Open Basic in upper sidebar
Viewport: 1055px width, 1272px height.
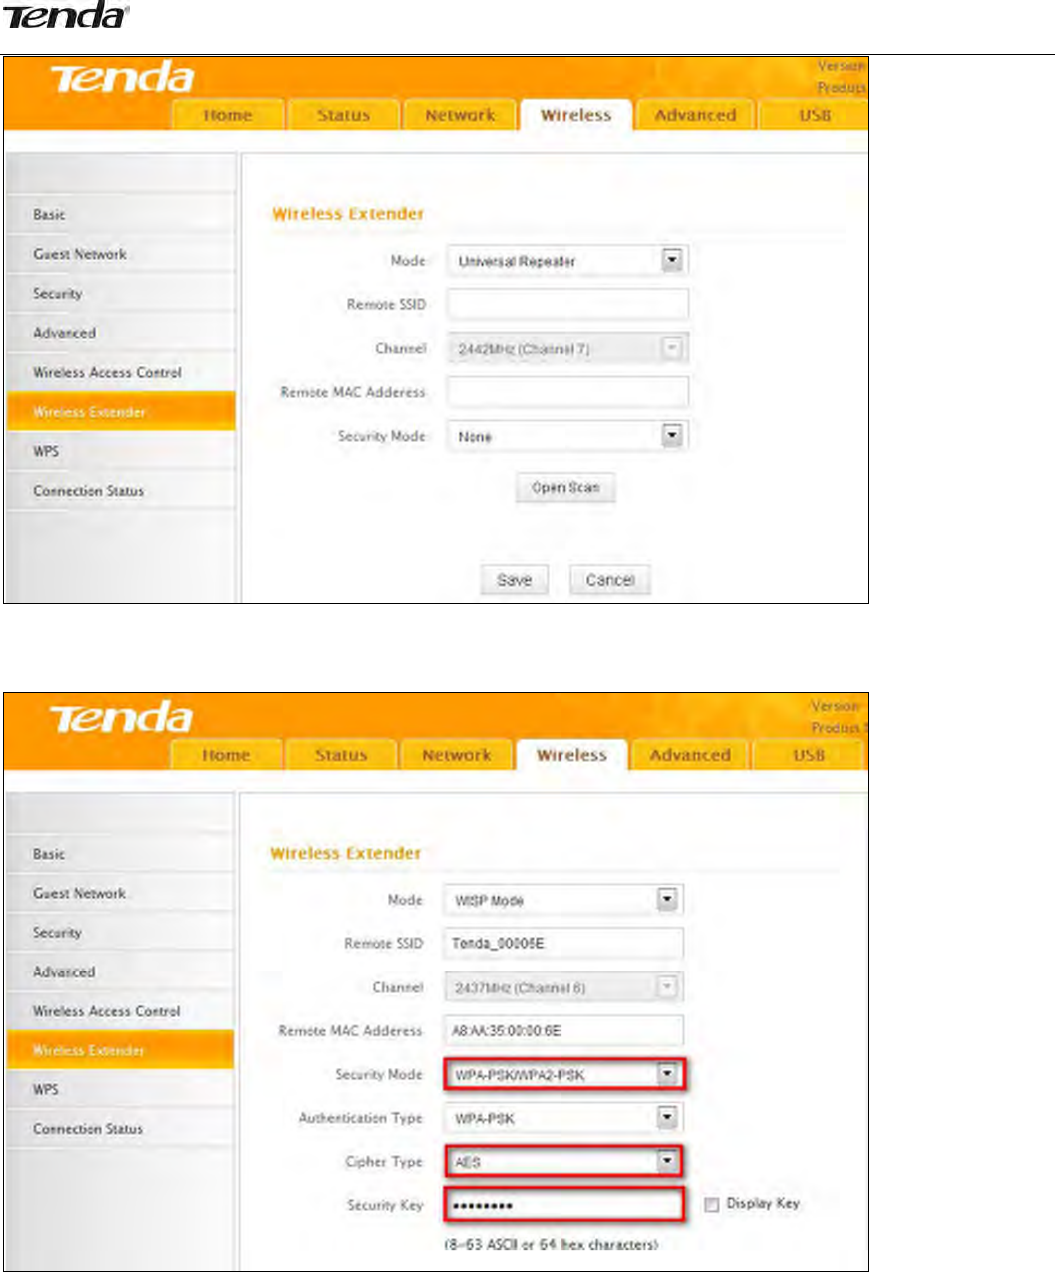coord(121,214)
